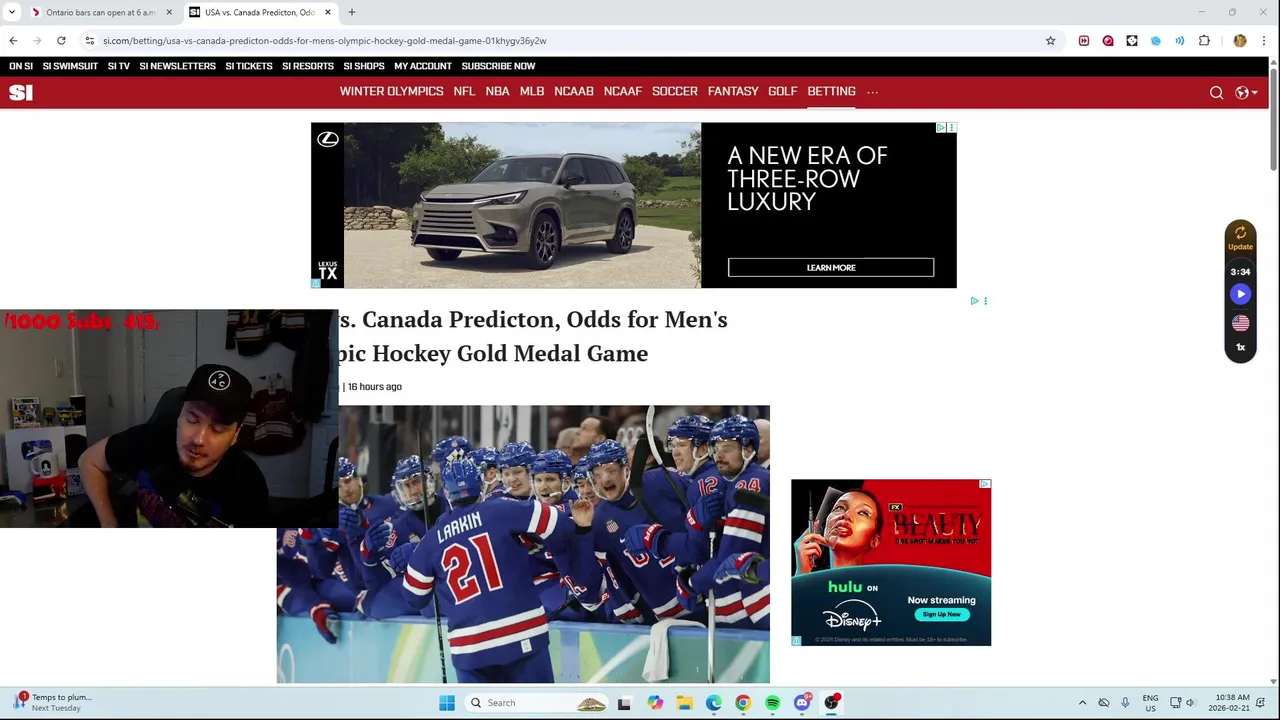The image size is (1280, 720).
Task: Open the Soccer section
Action: tap(675, 91)
